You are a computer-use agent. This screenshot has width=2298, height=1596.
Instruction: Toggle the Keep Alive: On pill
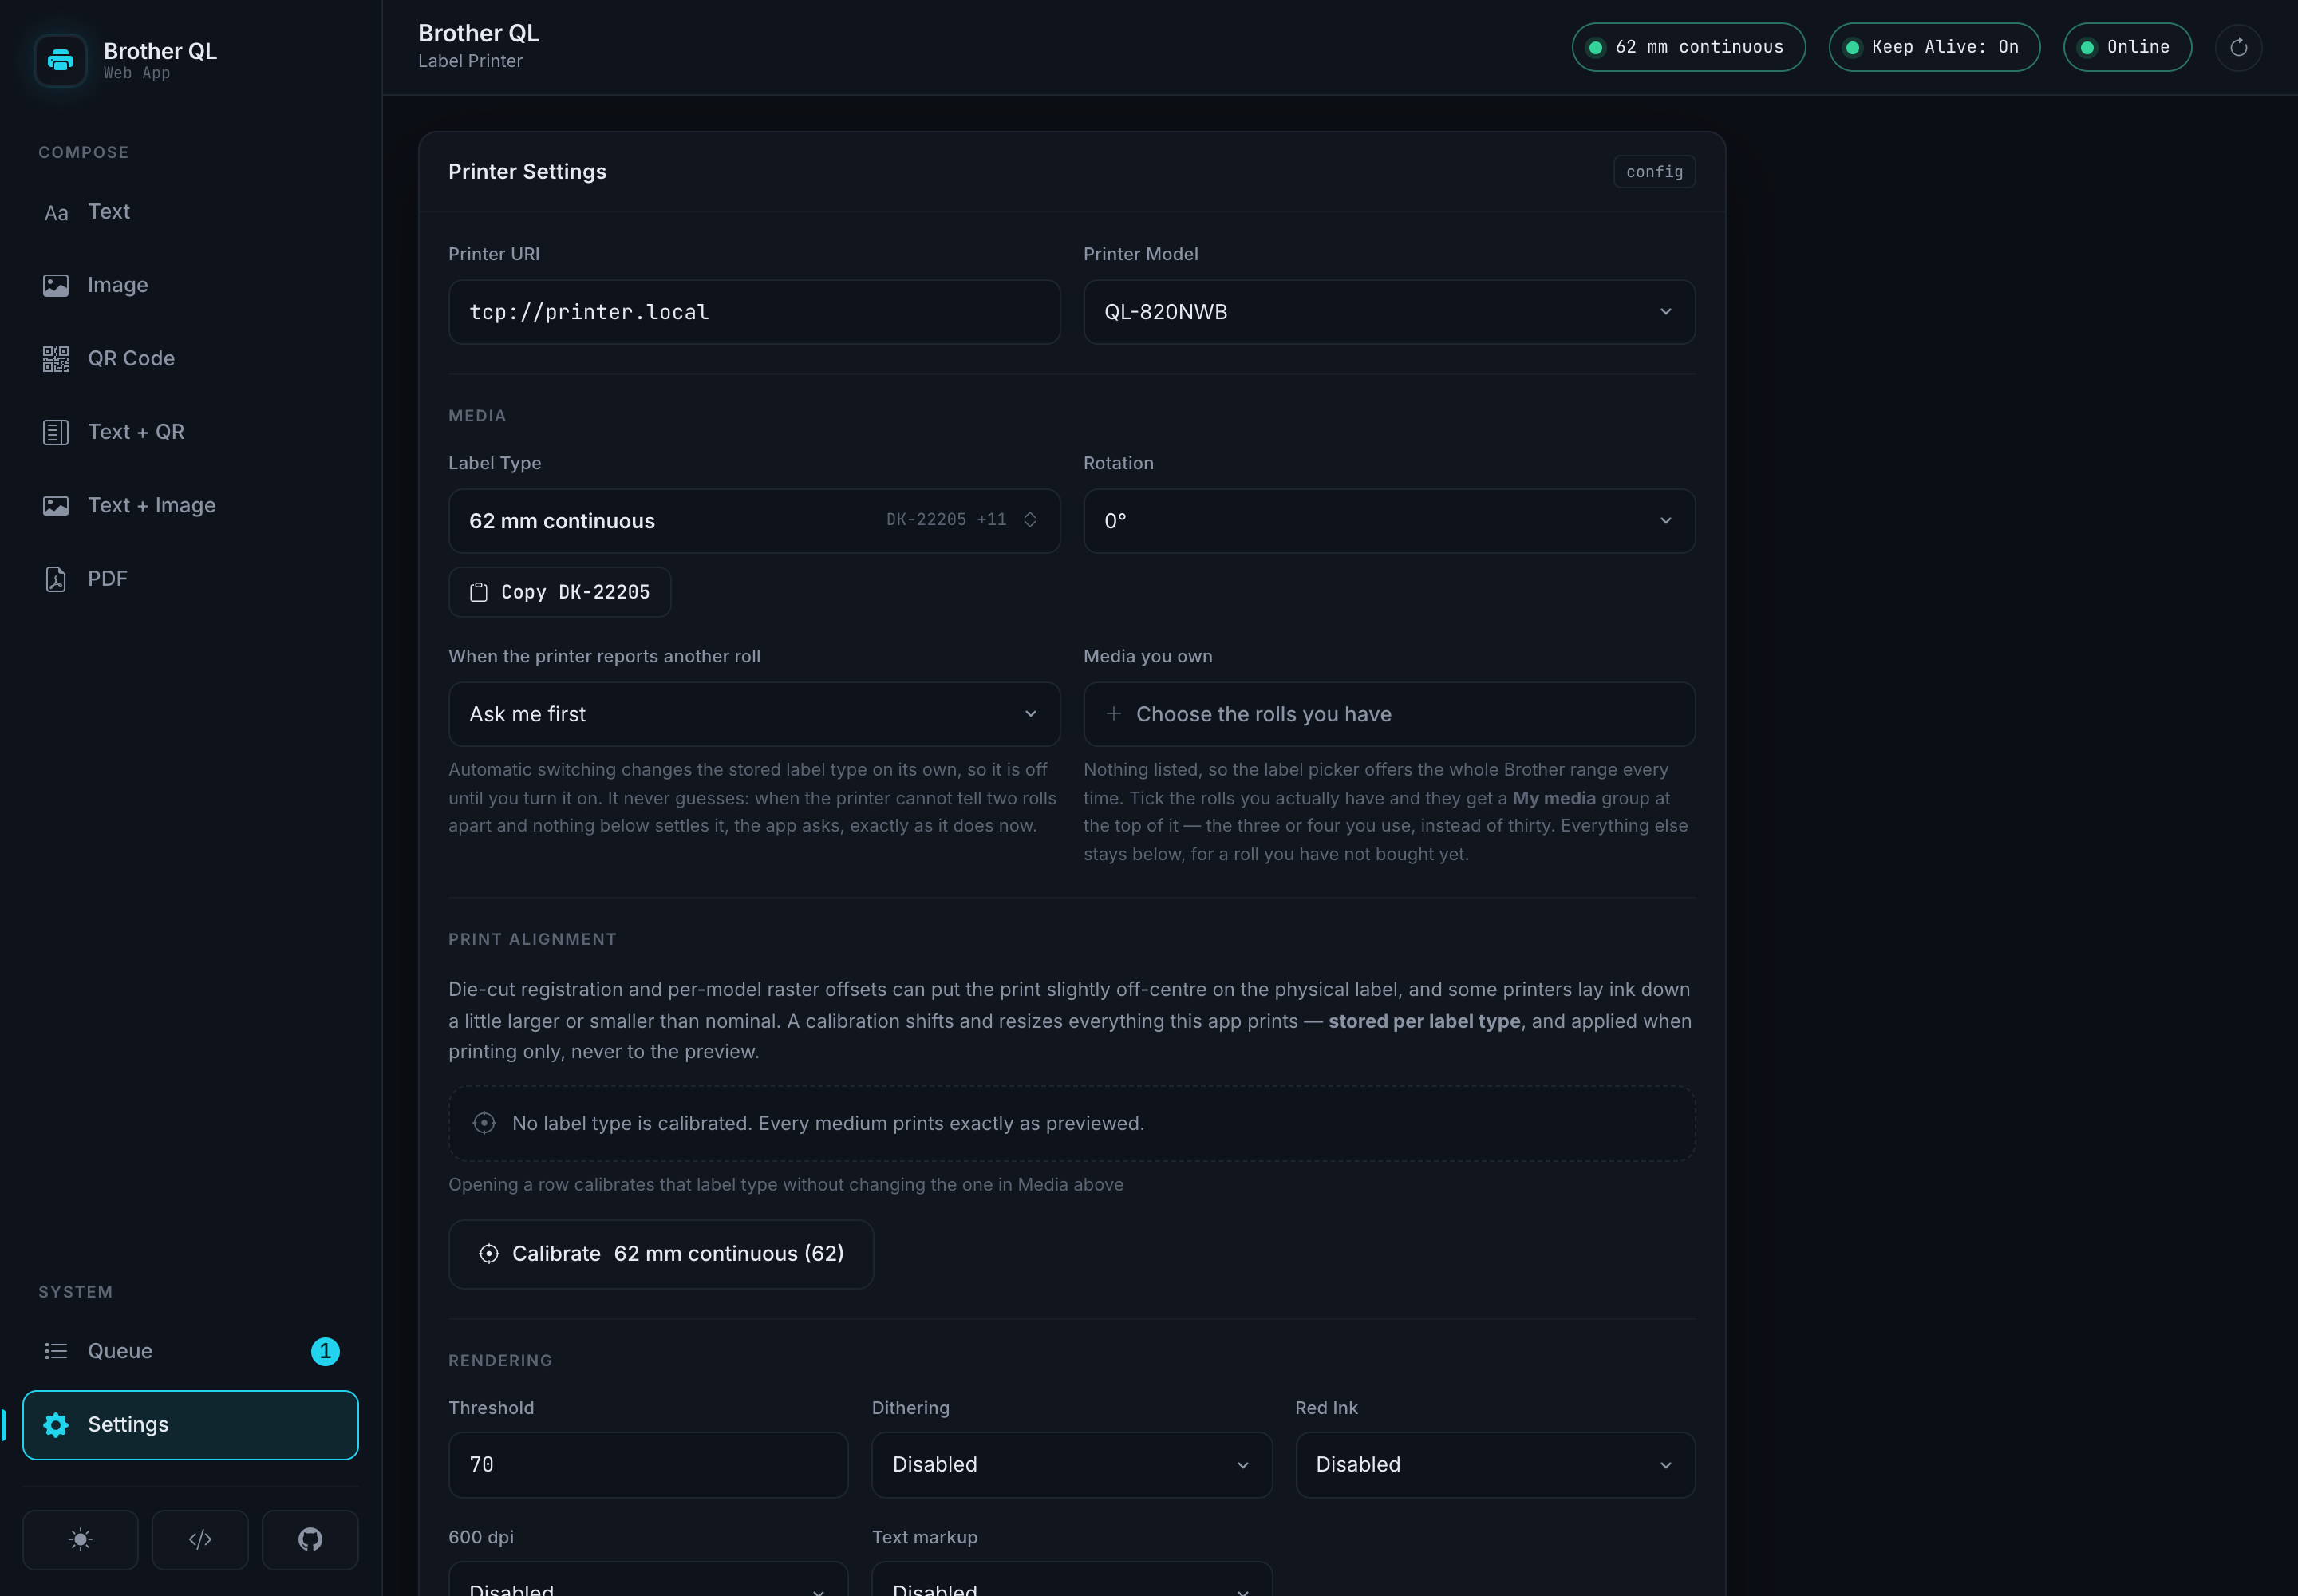tap(1934, 47)
